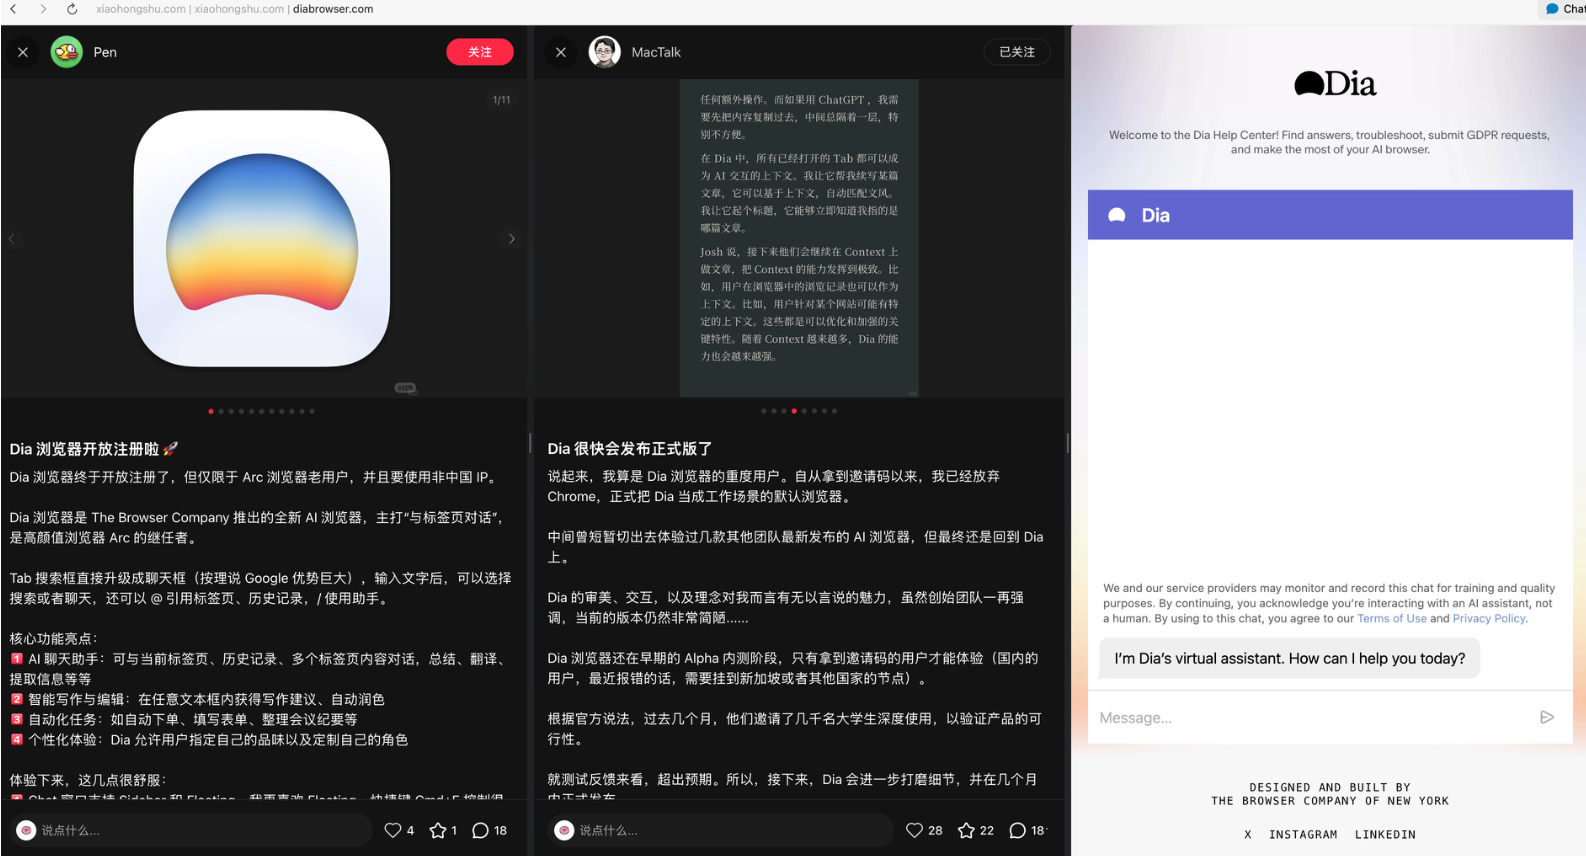This screenshot has height=856, width=1586.
Task: Toggle the 已关注 following button for MacTalk
Action: click(x=1017, y=52)
